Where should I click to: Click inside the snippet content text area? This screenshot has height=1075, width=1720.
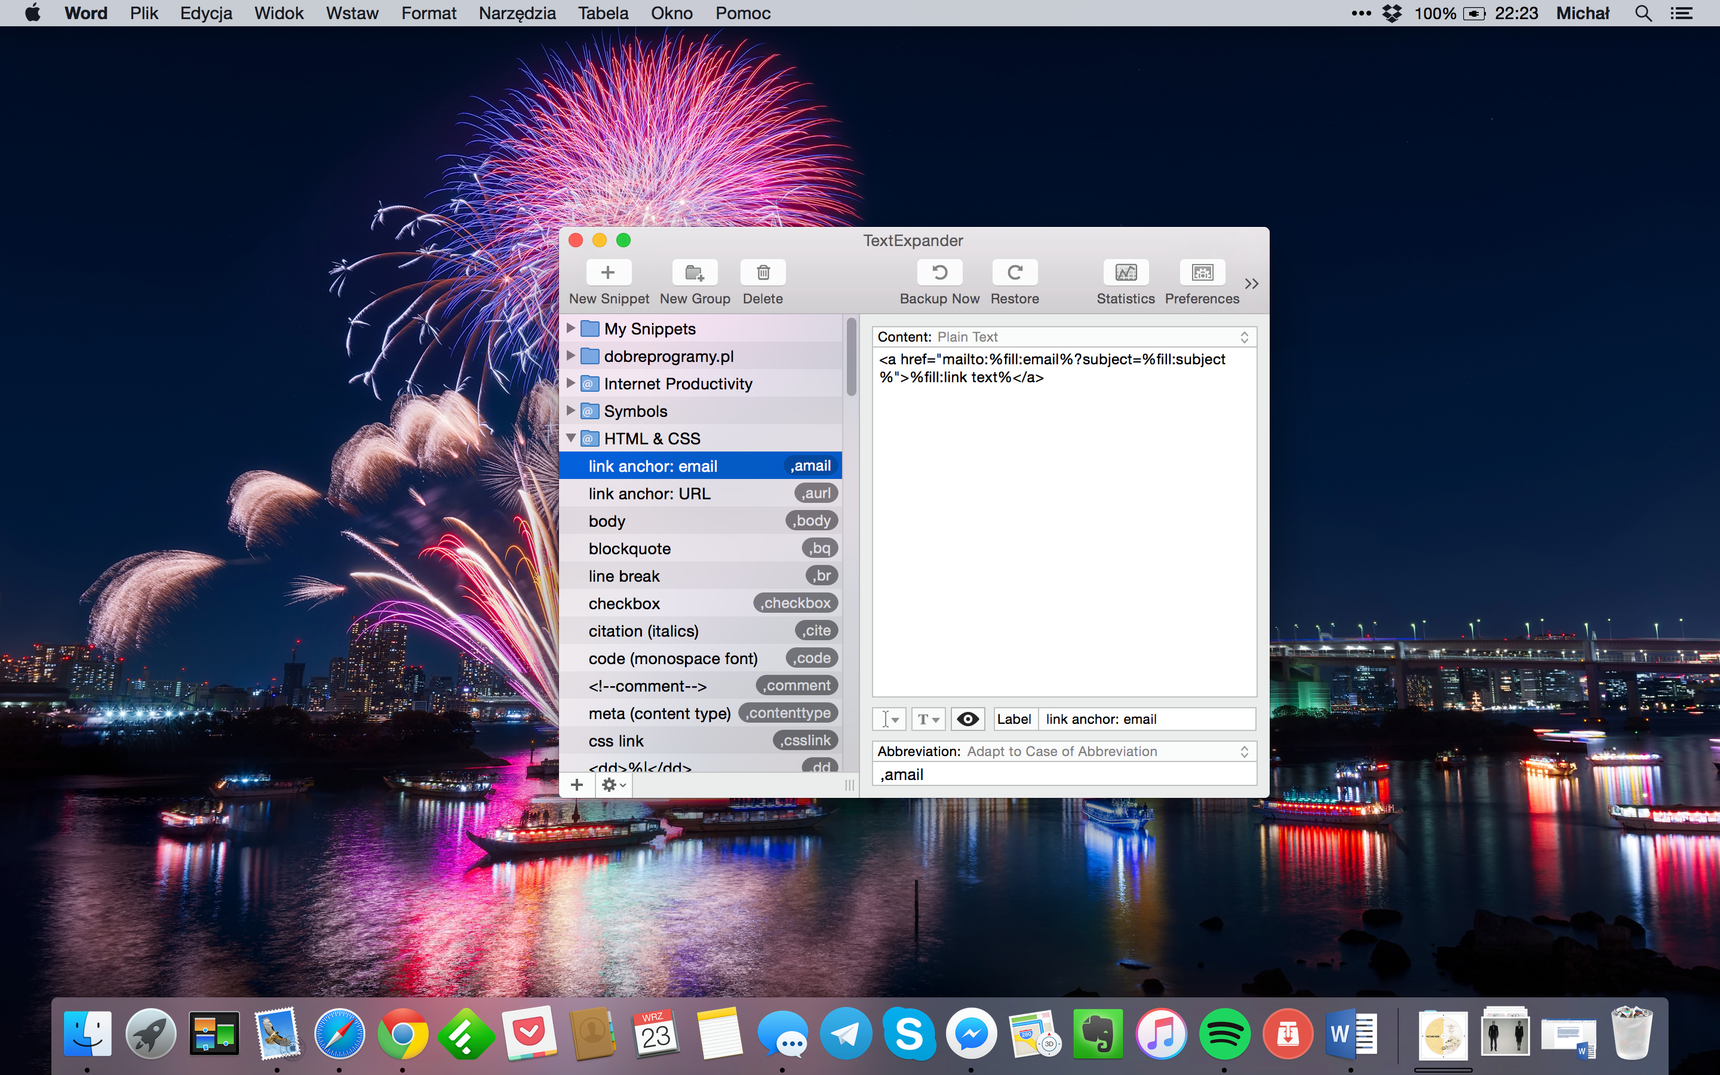[1064, 521]
